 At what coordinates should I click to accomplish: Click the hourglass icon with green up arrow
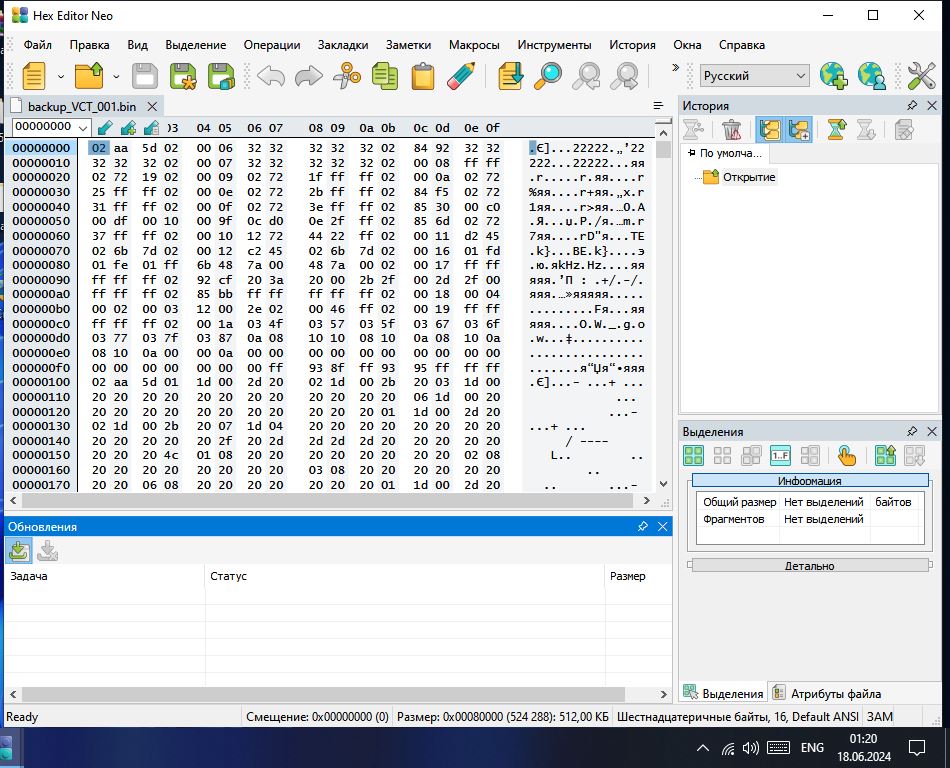(837, 130)
